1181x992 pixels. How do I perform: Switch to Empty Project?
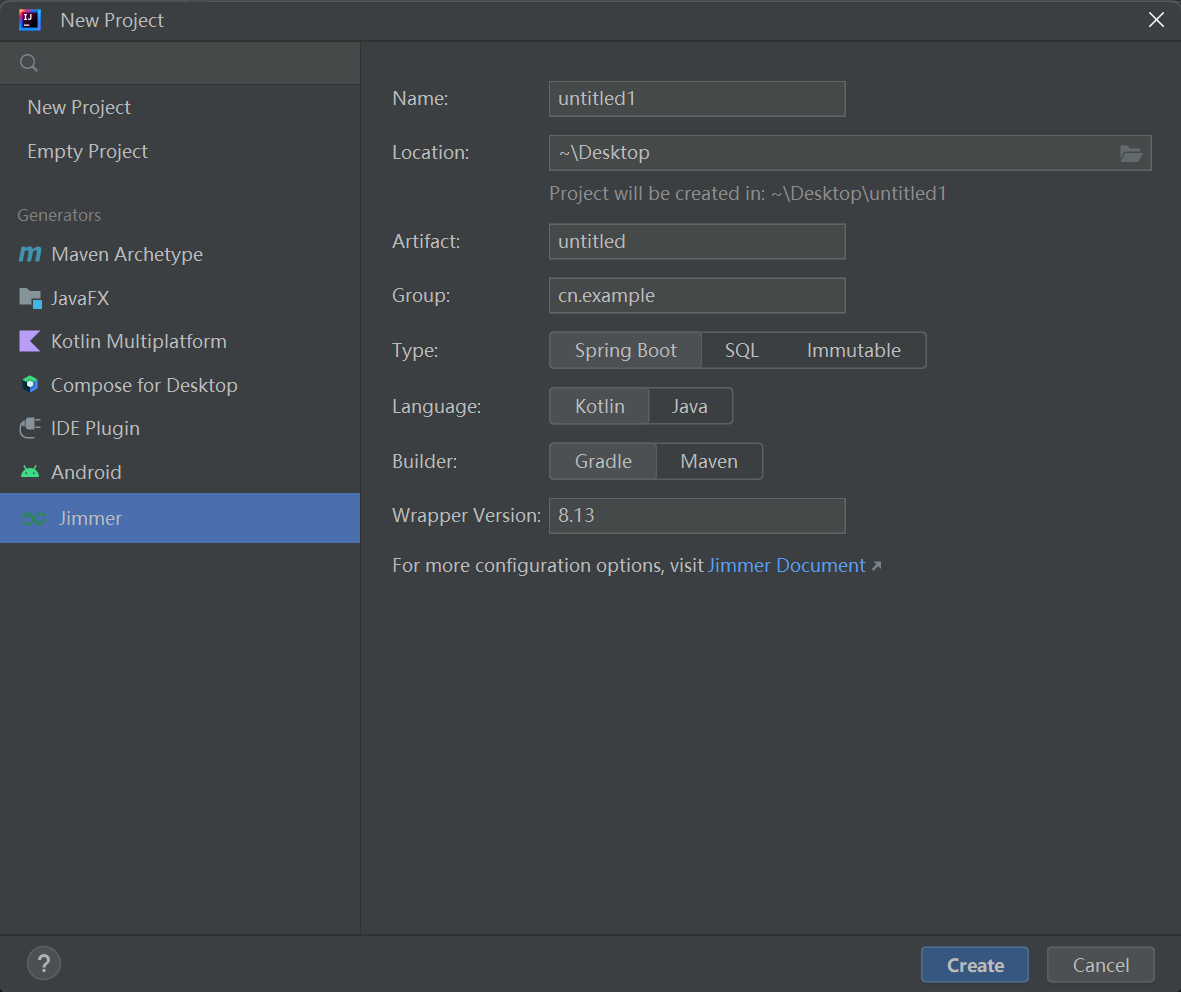click(x=86, y=151)
